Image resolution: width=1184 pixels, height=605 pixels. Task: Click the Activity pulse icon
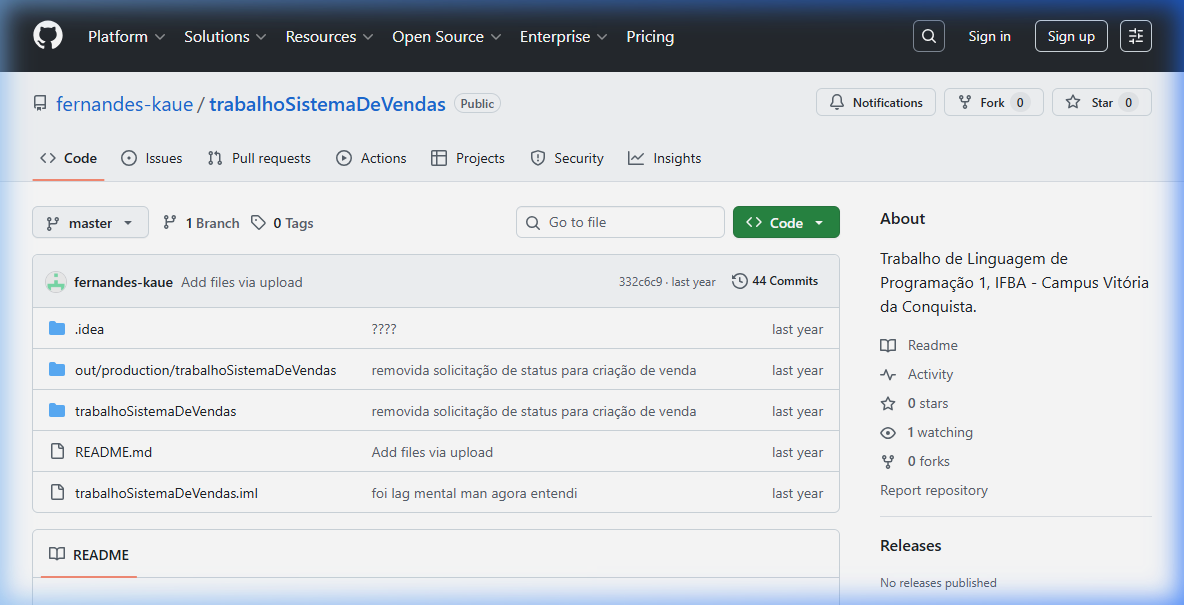(x=887, y=374)
